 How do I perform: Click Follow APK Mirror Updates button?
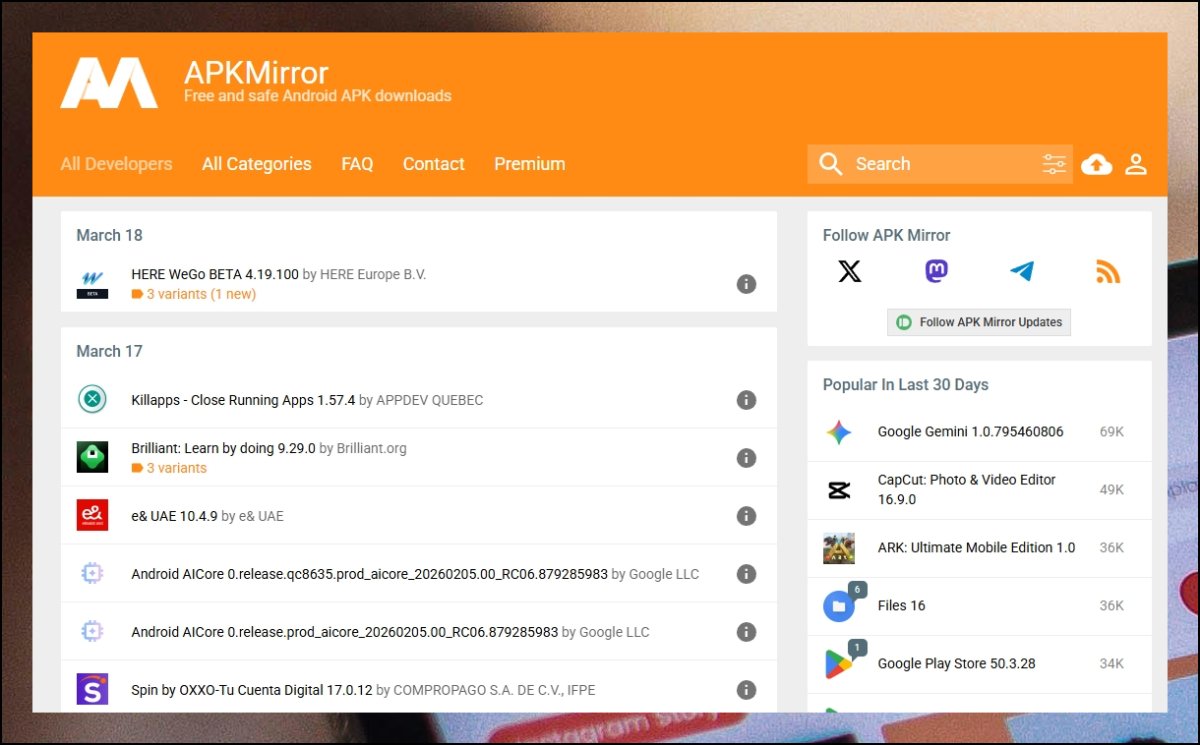pyautogui.click(x=979, y=322)
